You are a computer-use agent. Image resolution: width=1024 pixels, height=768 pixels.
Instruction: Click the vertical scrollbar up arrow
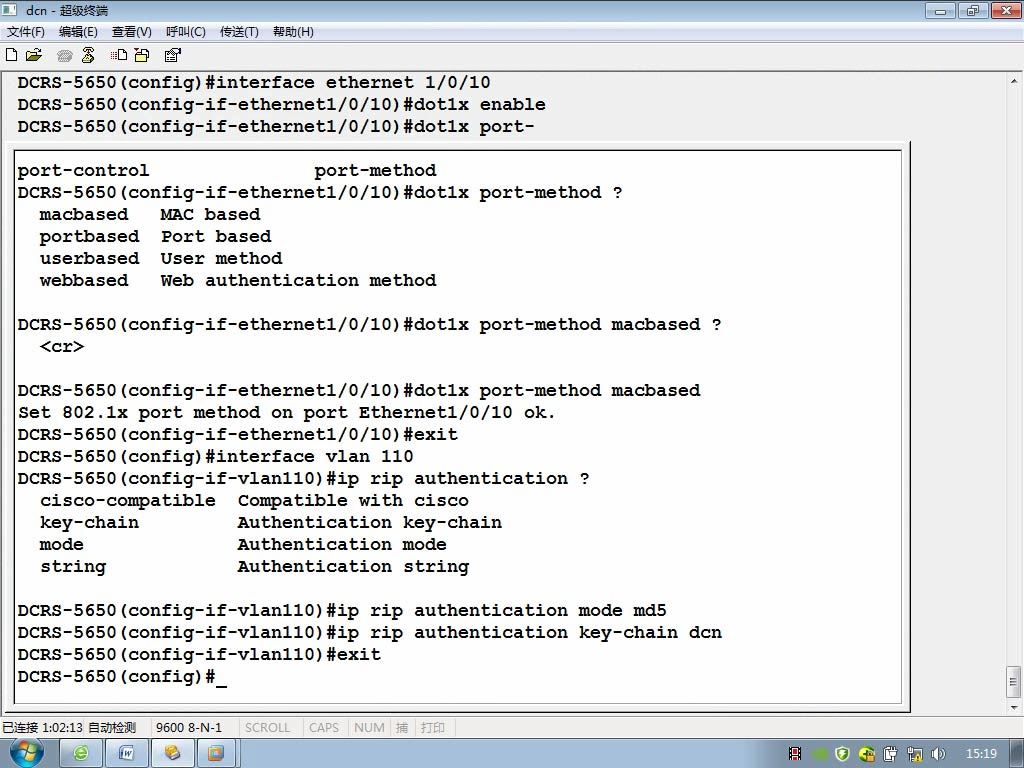tap(1014, 81)
